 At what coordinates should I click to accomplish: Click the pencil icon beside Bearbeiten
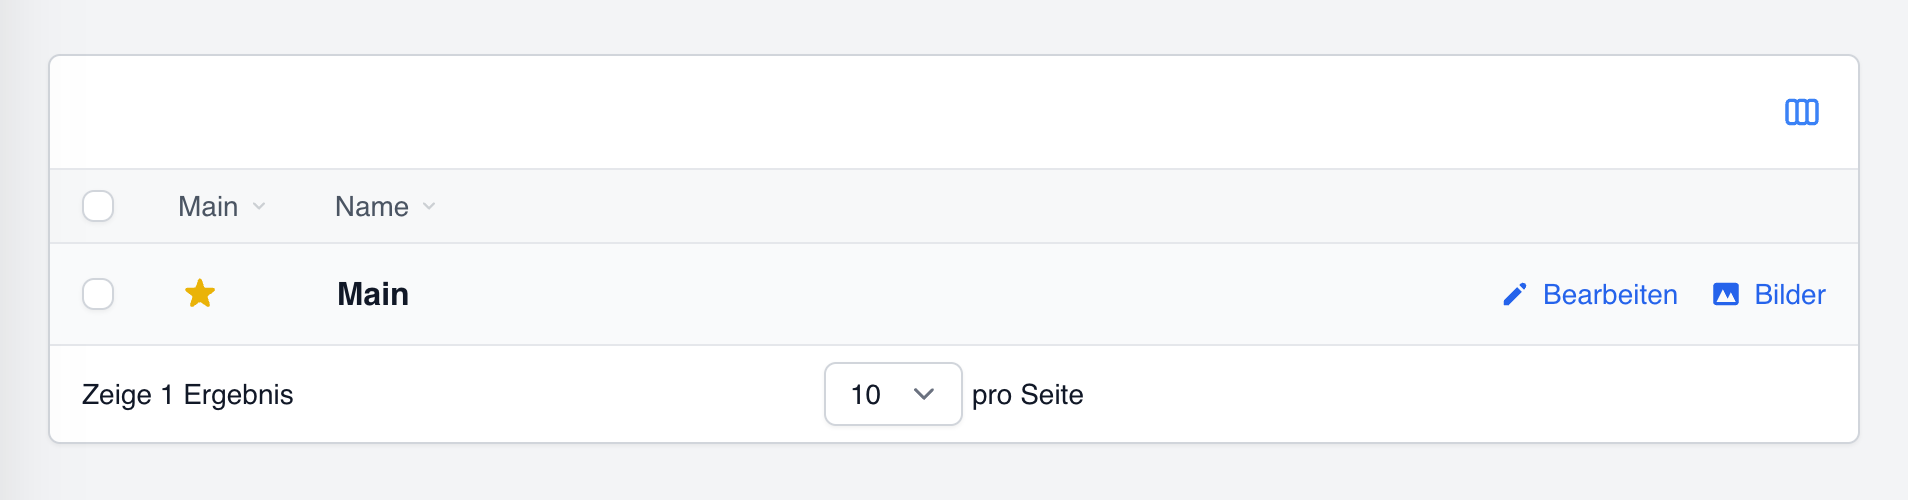pos(1515,295)
